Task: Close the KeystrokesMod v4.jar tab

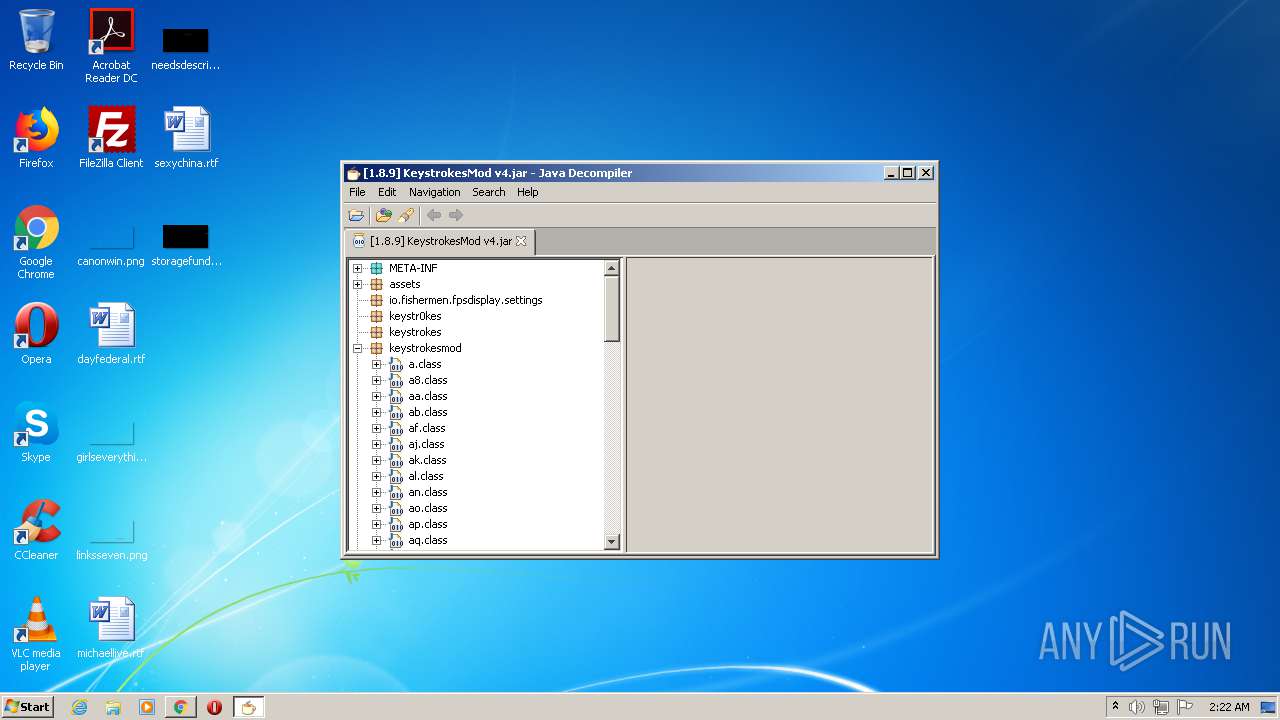Action: pos(521,241)
